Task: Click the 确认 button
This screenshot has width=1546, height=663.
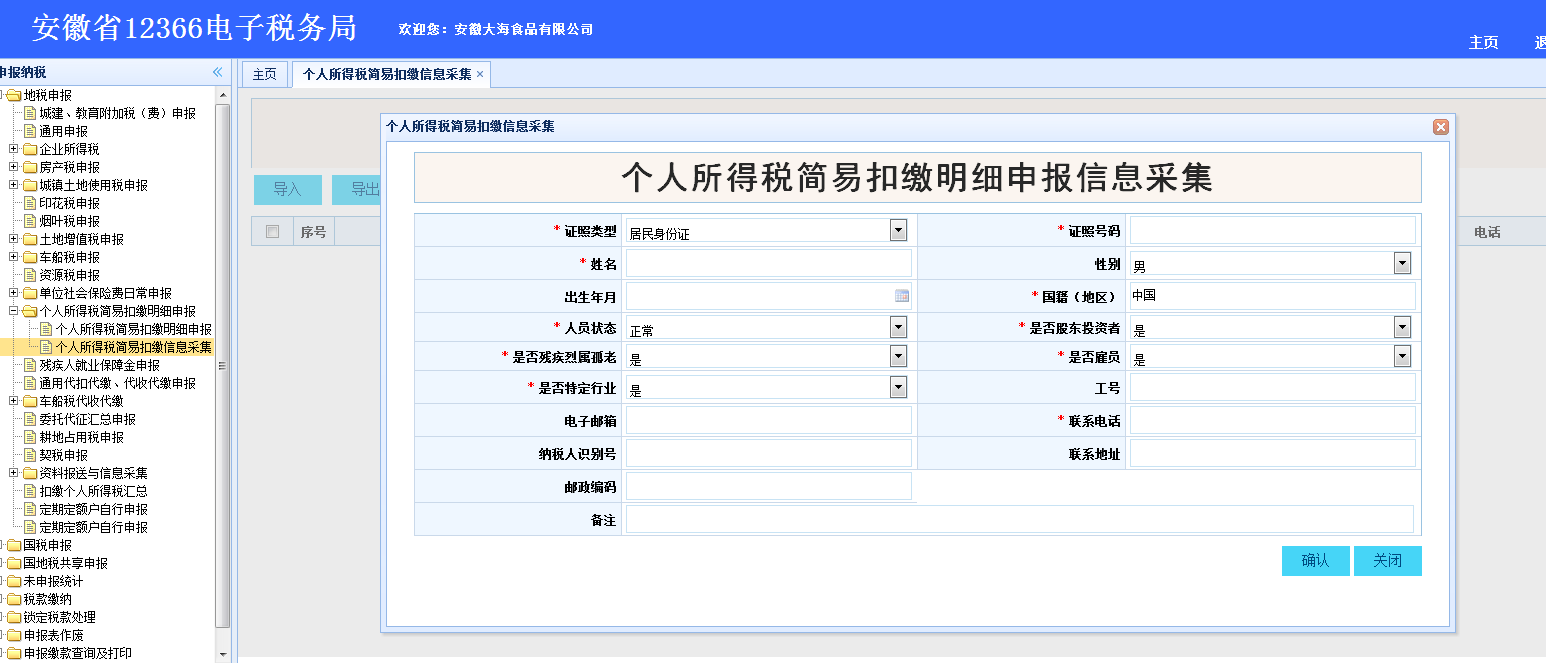Action: tap(1315, 561)
